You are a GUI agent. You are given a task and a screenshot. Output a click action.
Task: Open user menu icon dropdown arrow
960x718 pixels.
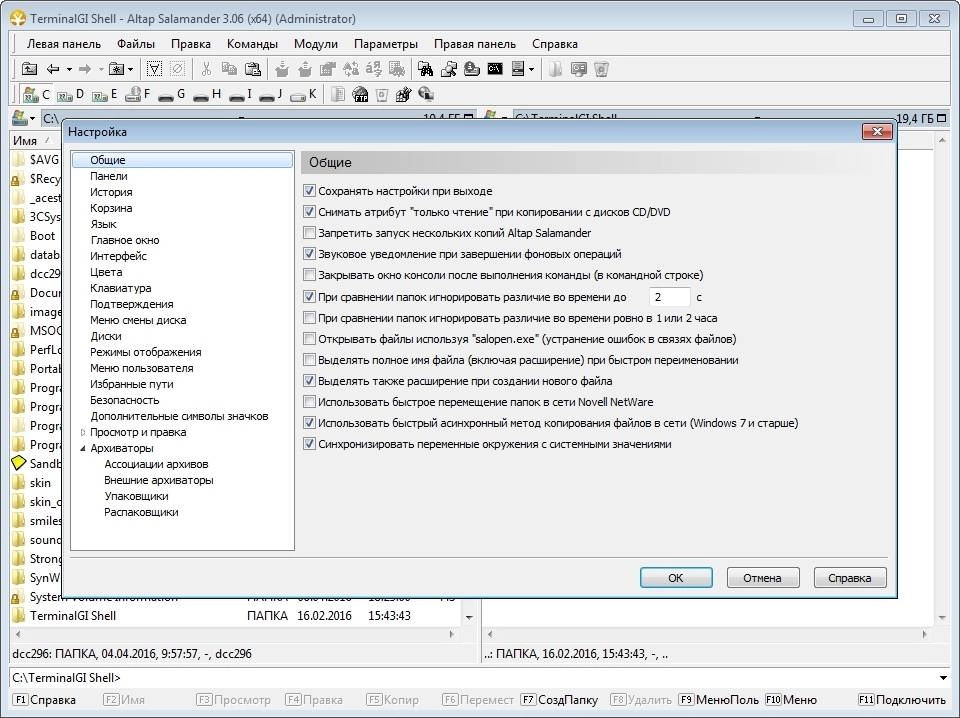pos(531,69)
